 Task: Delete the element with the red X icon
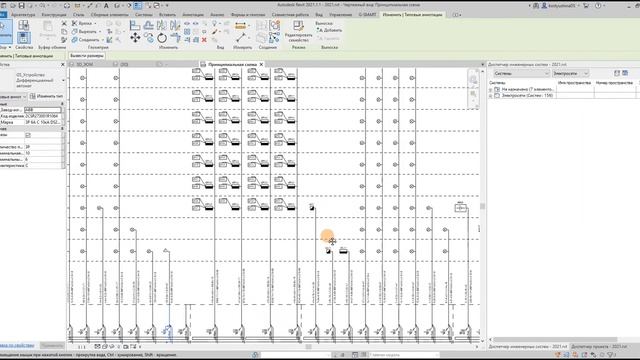204,40
